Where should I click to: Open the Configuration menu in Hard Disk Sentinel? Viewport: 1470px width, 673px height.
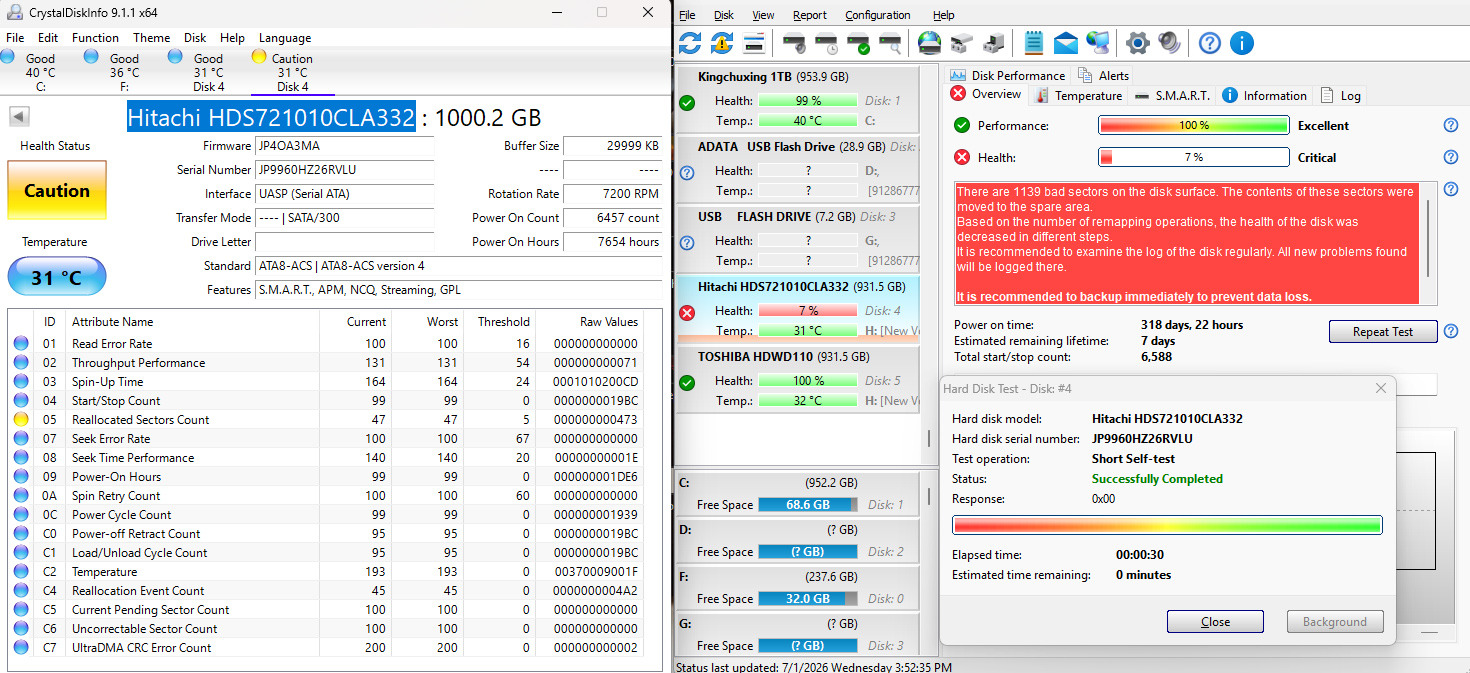878,15
